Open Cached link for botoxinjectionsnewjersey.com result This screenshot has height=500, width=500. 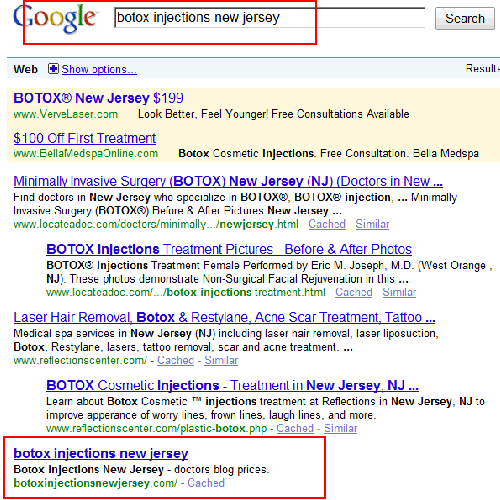coord(206,483)
